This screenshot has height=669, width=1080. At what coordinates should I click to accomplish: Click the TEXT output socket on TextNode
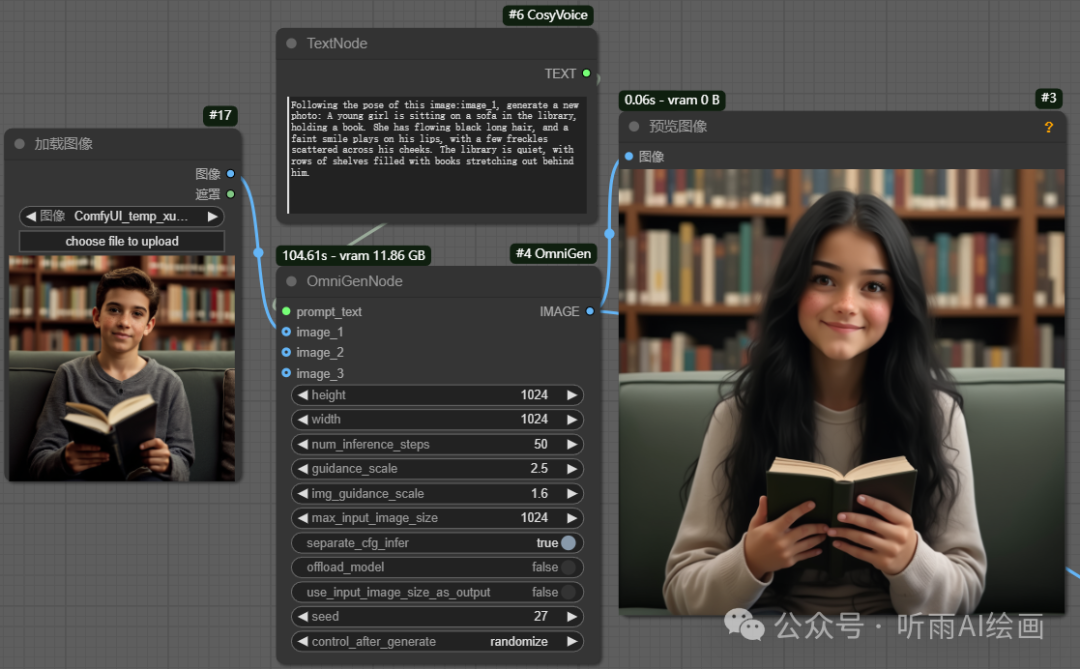[586, 73]
